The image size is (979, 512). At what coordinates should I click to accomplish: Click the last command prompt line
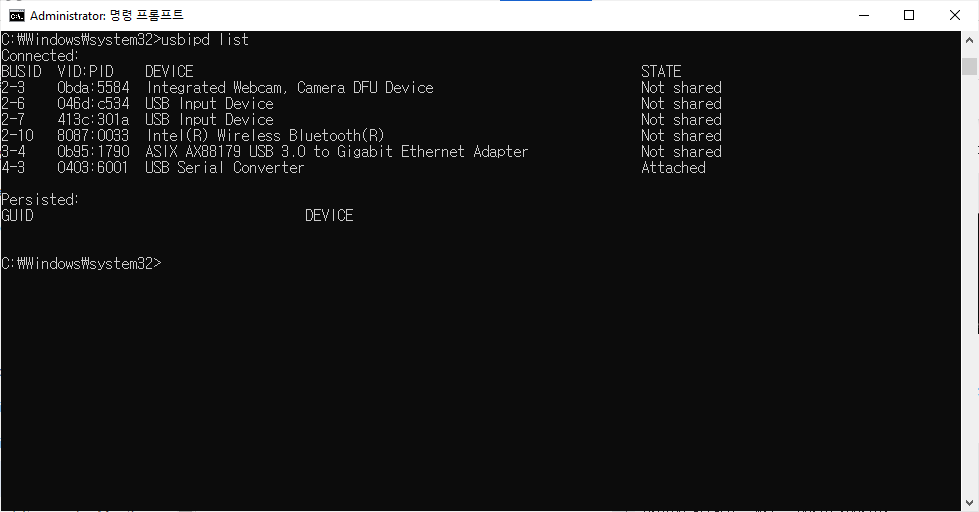(81, 264)
